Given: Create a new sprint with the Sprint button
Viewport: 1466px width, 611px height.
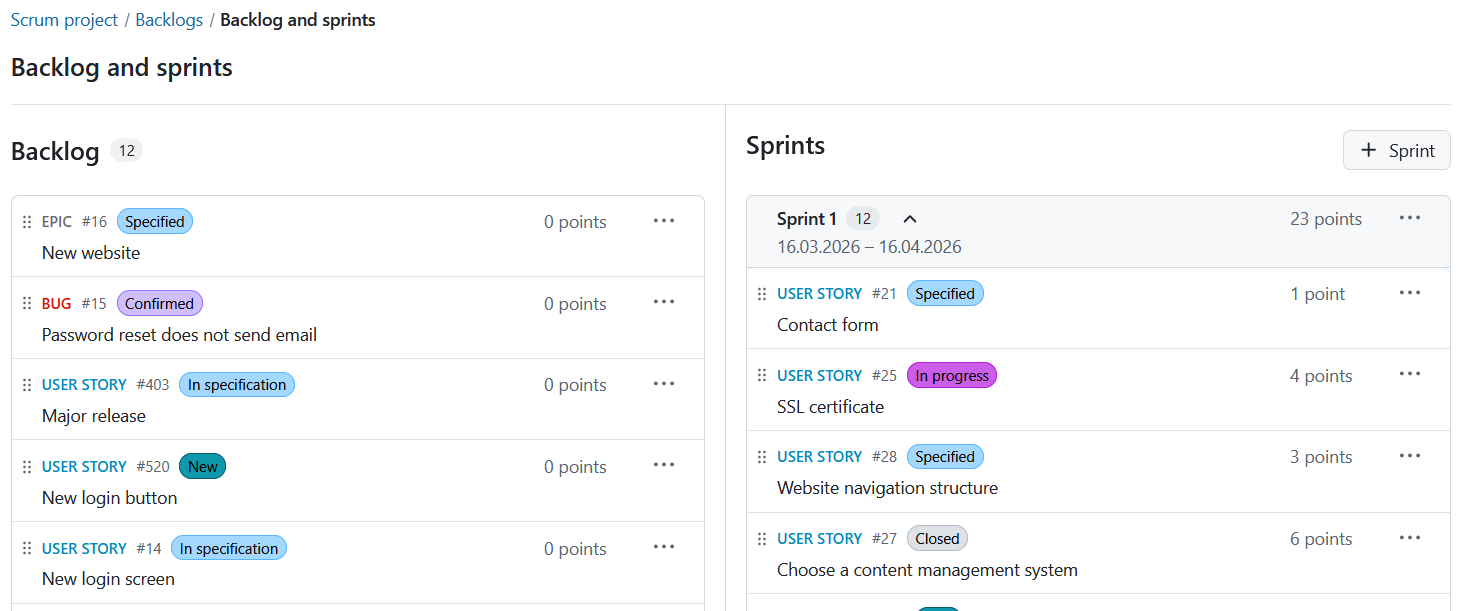Looking at the screenshot, I should click(1396, 150).
